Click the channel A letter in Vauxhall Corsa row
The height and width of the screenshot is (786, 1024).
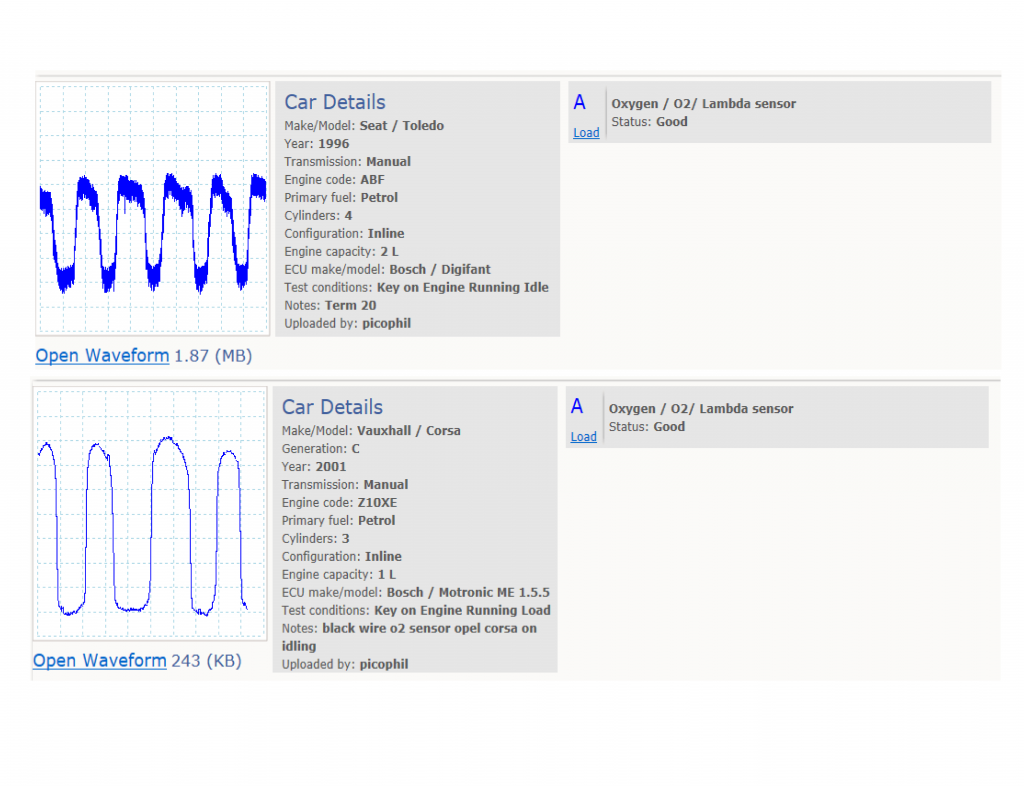pos(577,407)
